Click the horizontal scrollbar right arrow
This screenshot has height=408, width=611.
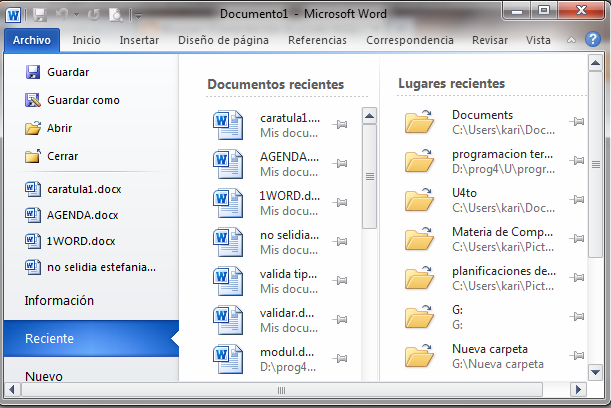[578, 389]
